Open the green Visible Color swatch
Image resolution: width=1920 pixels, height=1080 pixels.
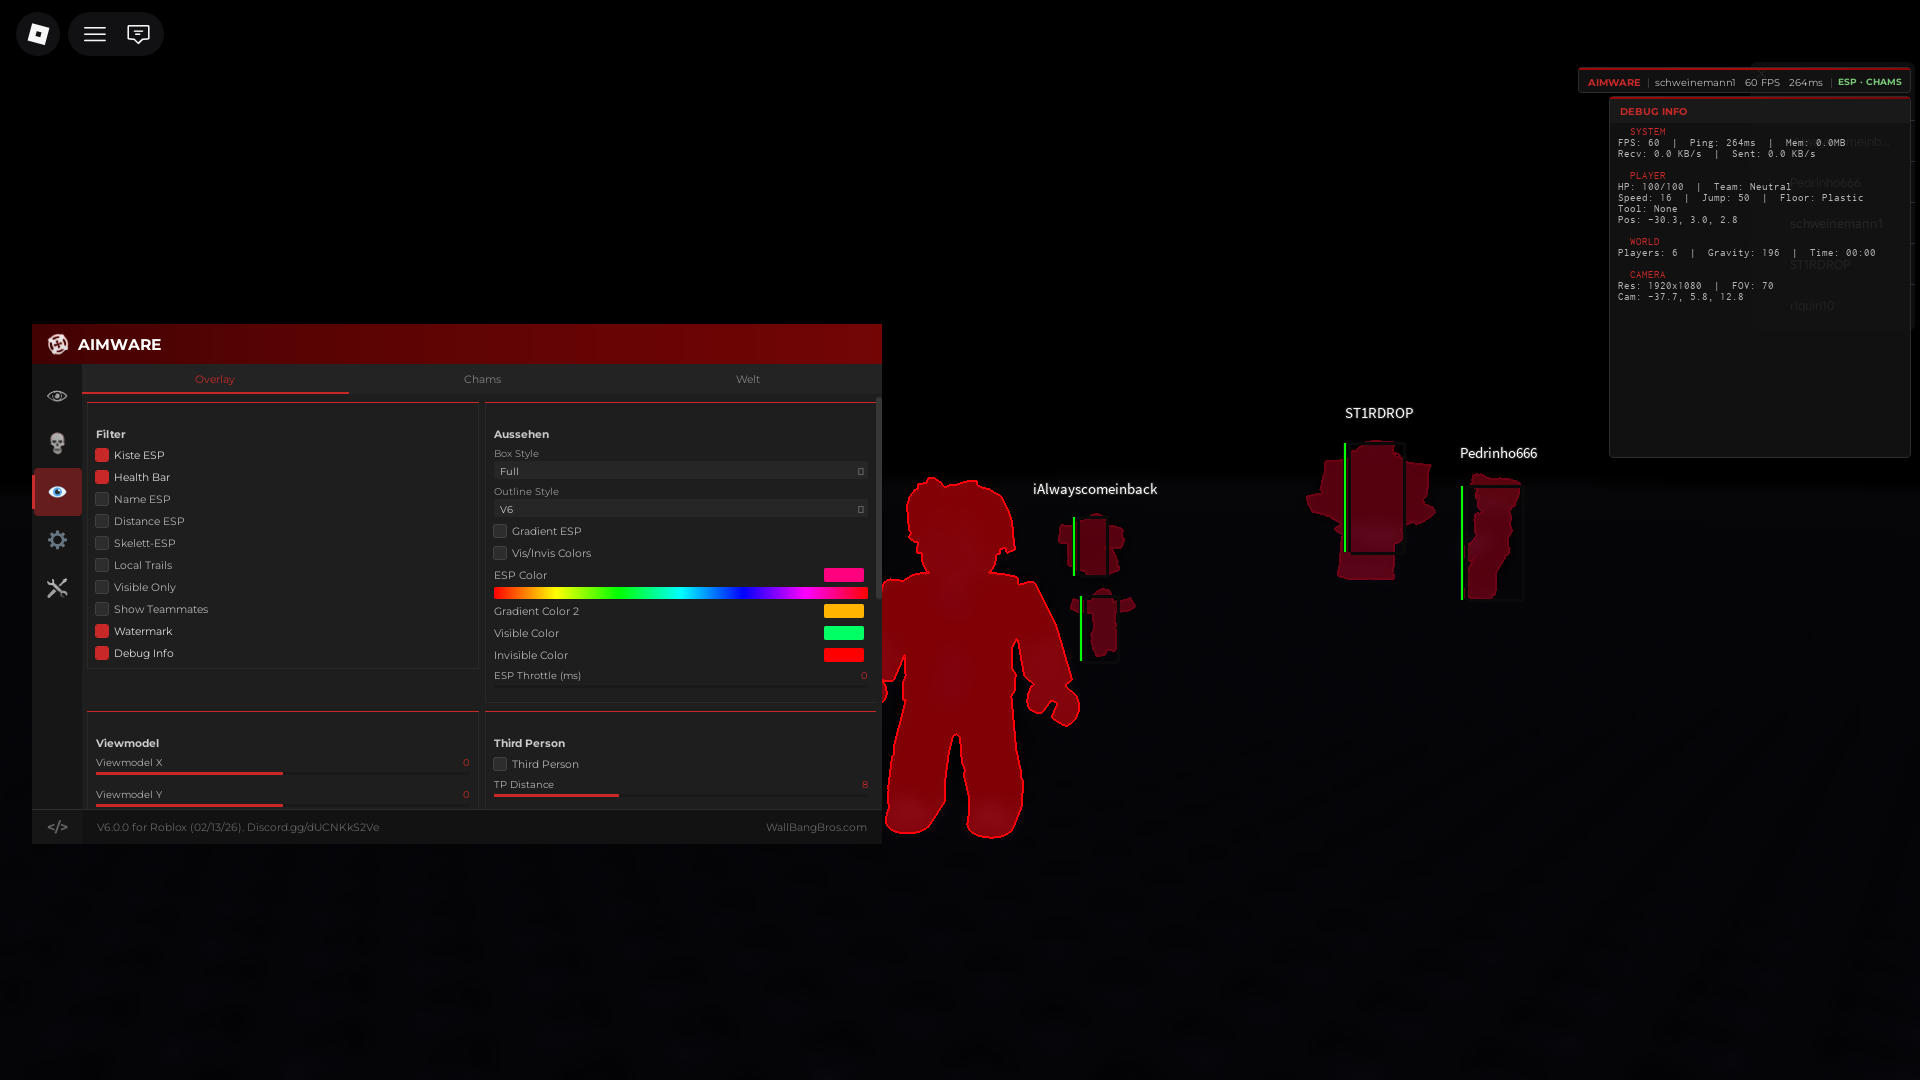click(844, 633)
